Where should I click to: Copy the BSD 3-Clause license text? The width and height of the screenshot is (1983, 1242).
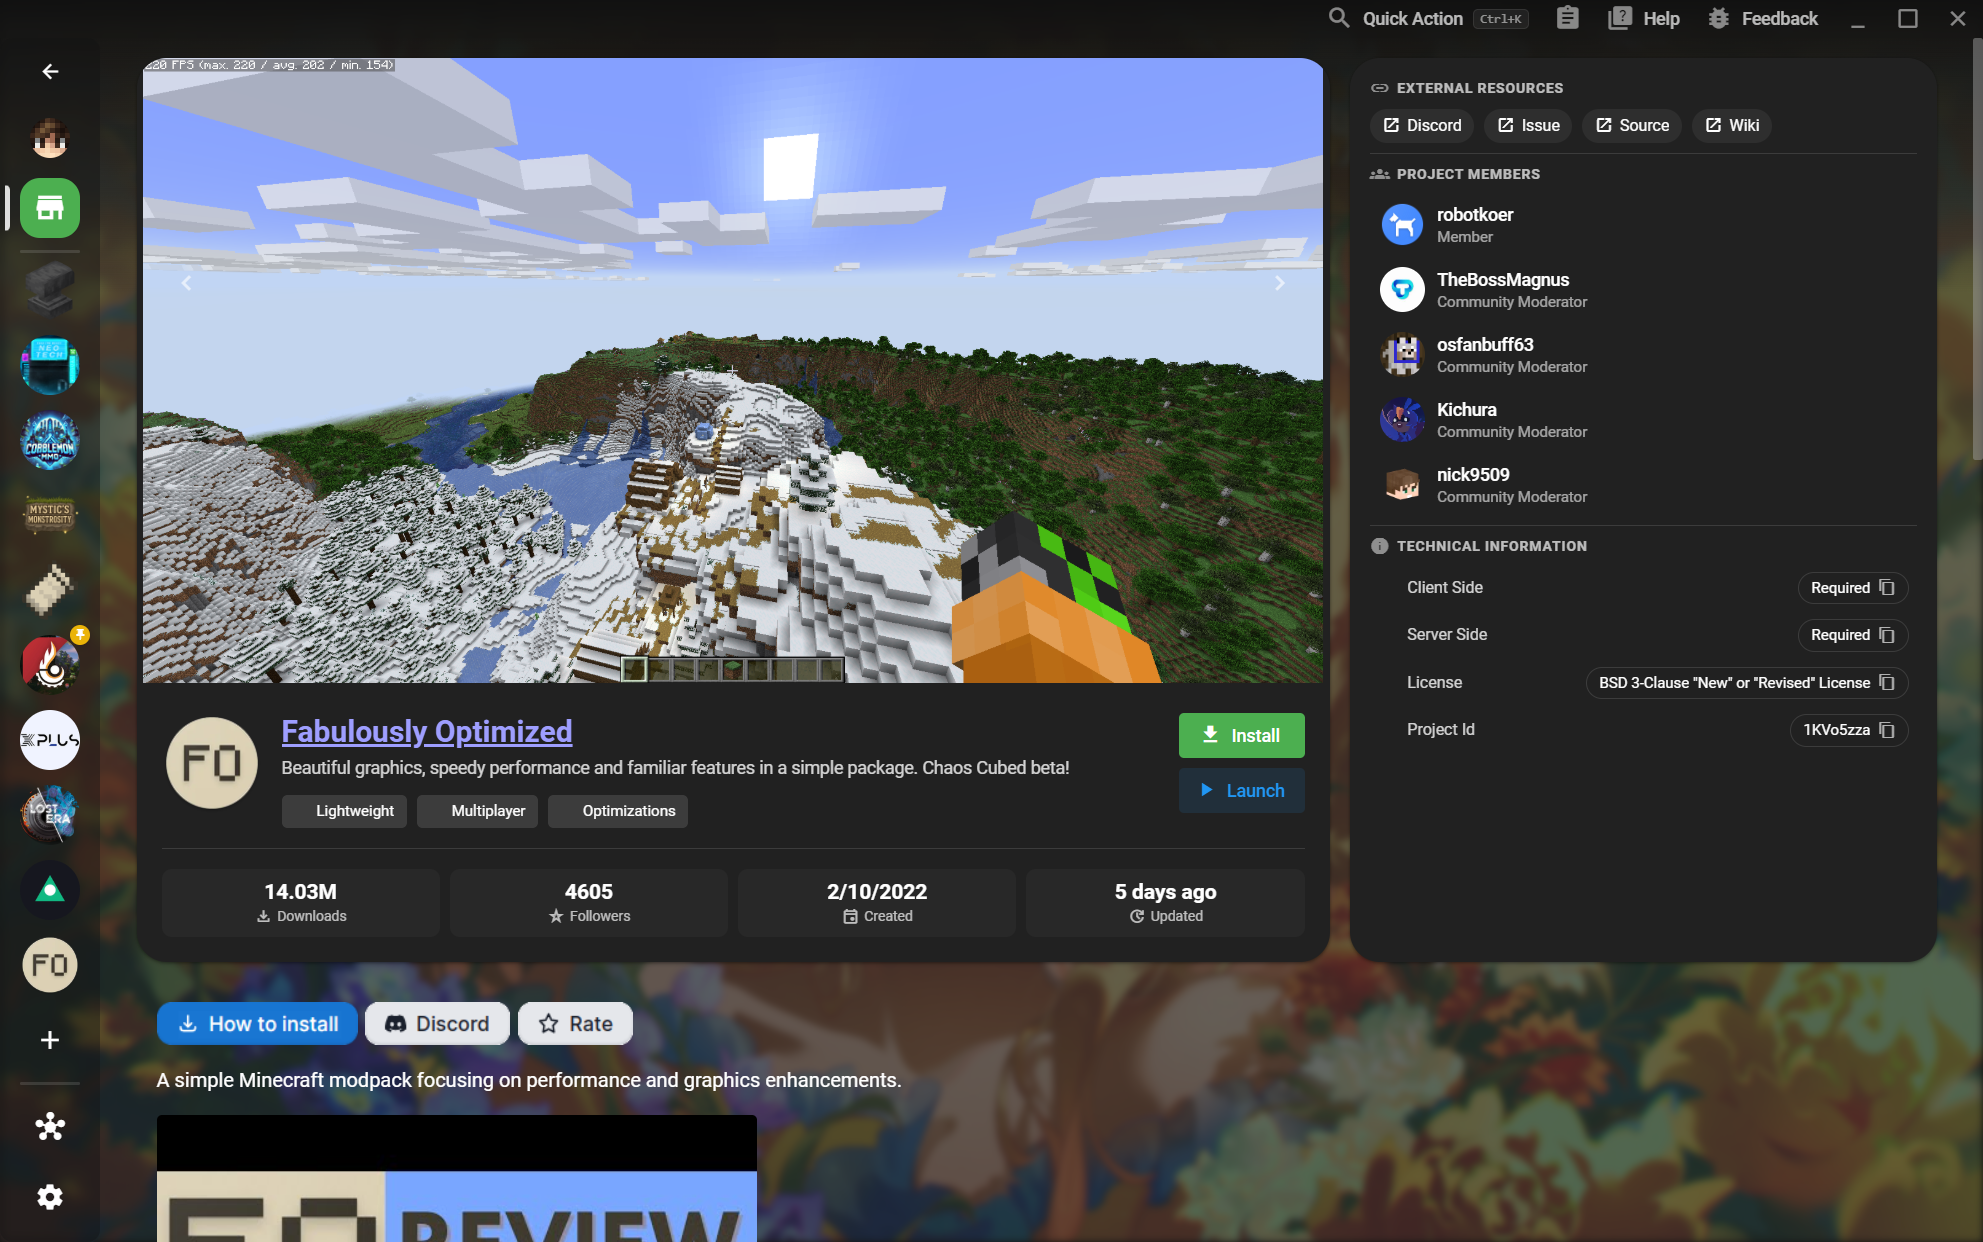click(1886, 683)
